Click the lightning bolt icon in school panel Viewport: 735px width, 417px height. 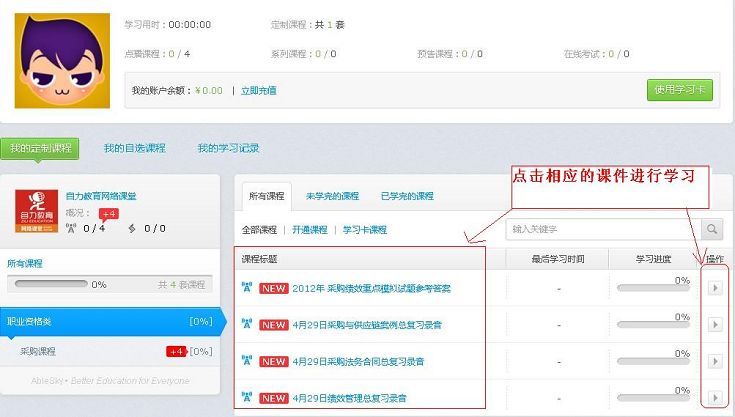click(131, 228)
